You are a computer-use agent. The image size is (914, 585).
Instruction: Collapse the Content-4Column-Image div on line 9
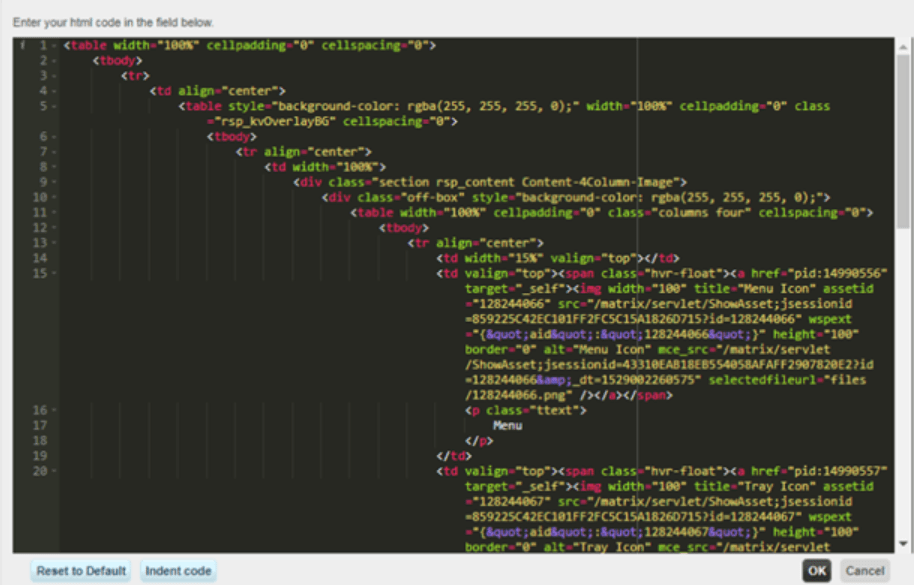point(54,181)
